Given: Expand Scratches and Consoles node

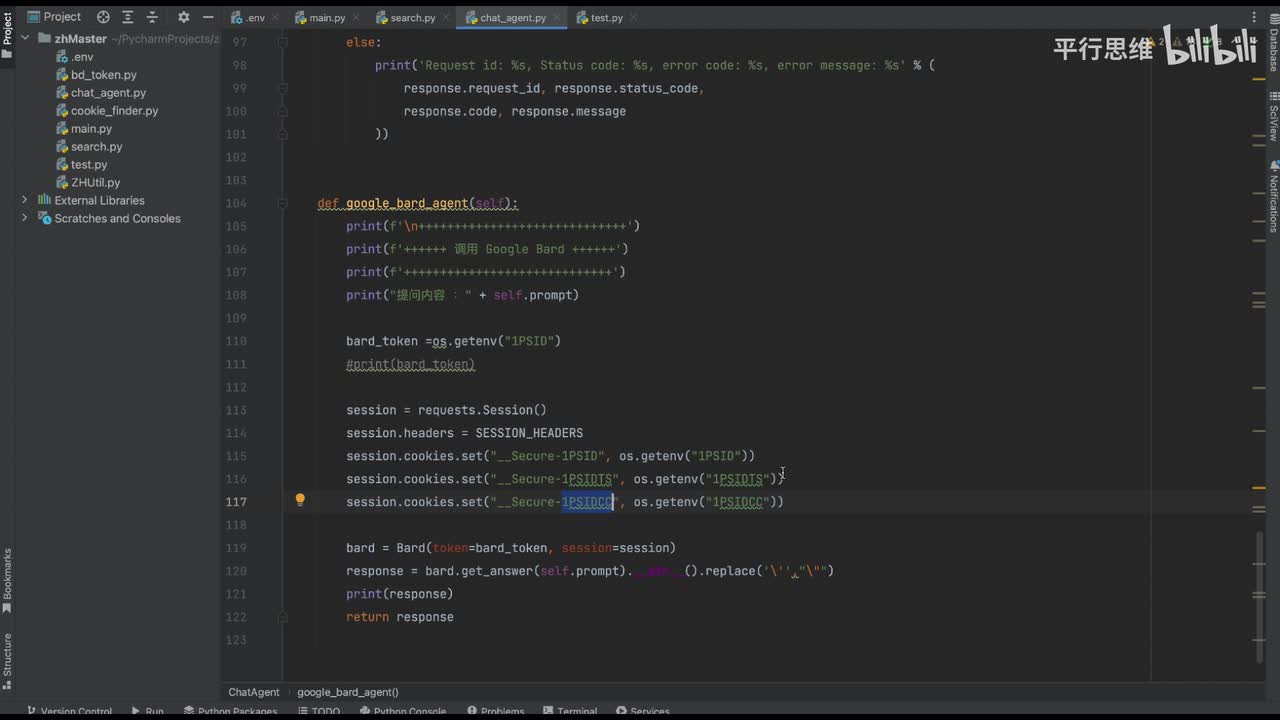Looking at the screenshot, I should pos(25,218).
